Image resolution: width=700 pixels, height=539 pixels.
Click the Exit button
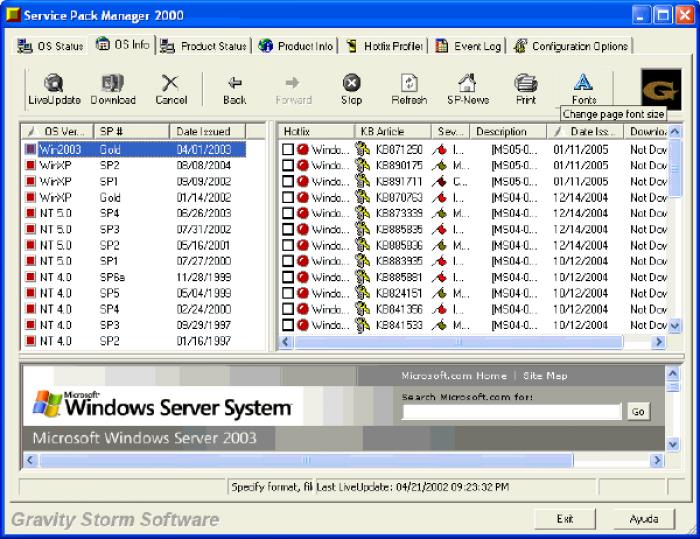[565, 519]
